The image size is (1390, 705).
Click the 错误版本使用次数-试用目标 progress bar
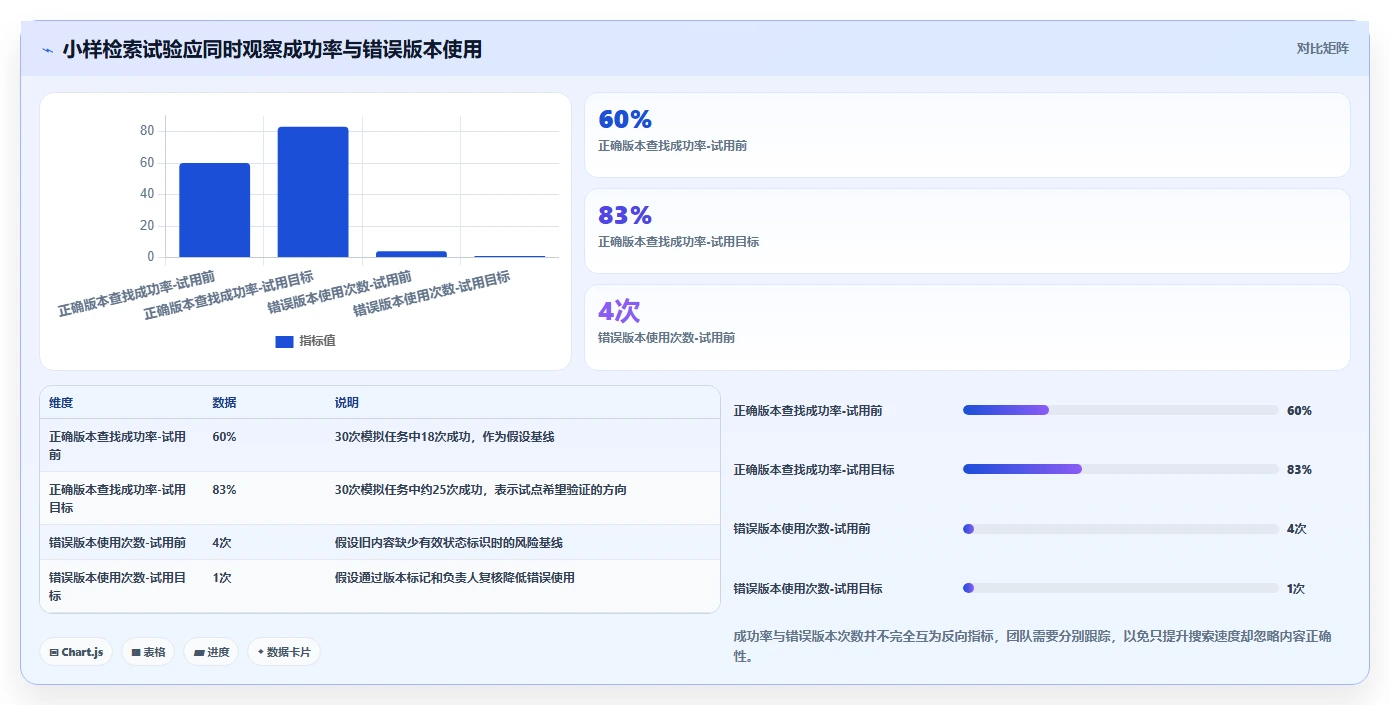click(x=1120, y=588)
